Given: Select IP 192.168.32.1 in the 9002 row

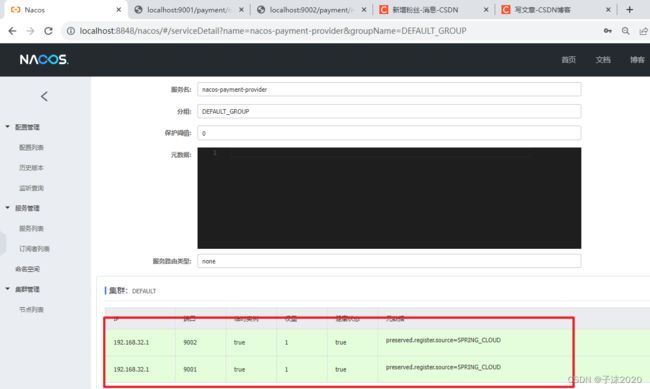Looking at the screenshot, I should click(x=131, y=343).
